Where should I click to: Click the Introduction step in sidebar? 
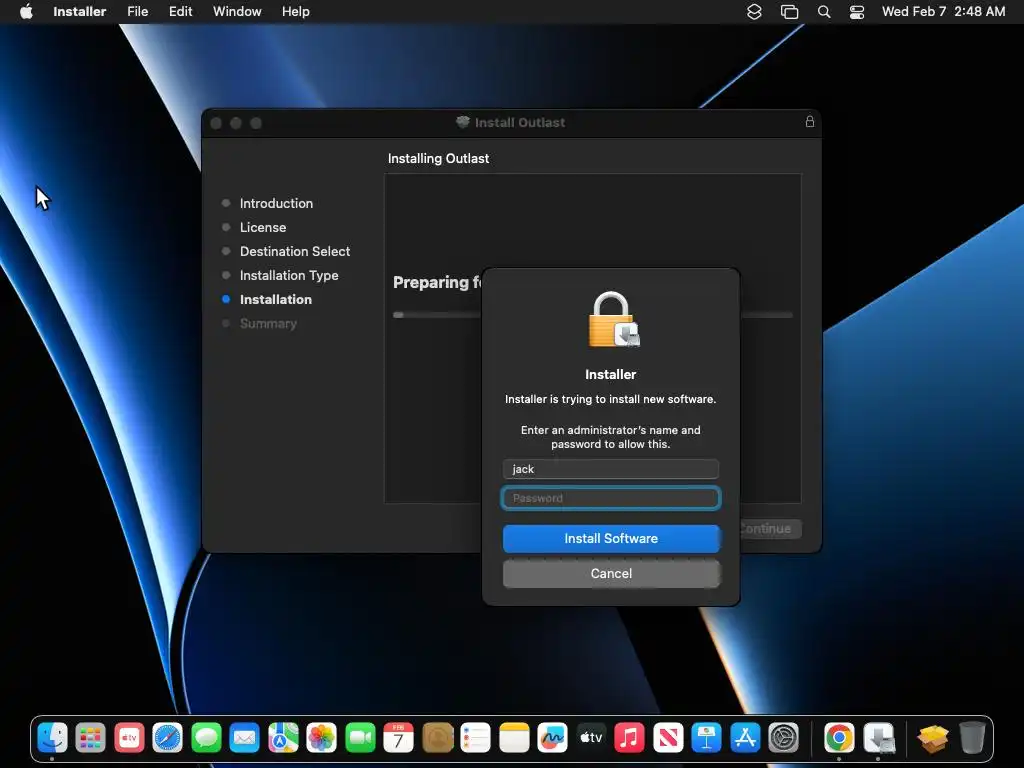[x=276, y=203]
